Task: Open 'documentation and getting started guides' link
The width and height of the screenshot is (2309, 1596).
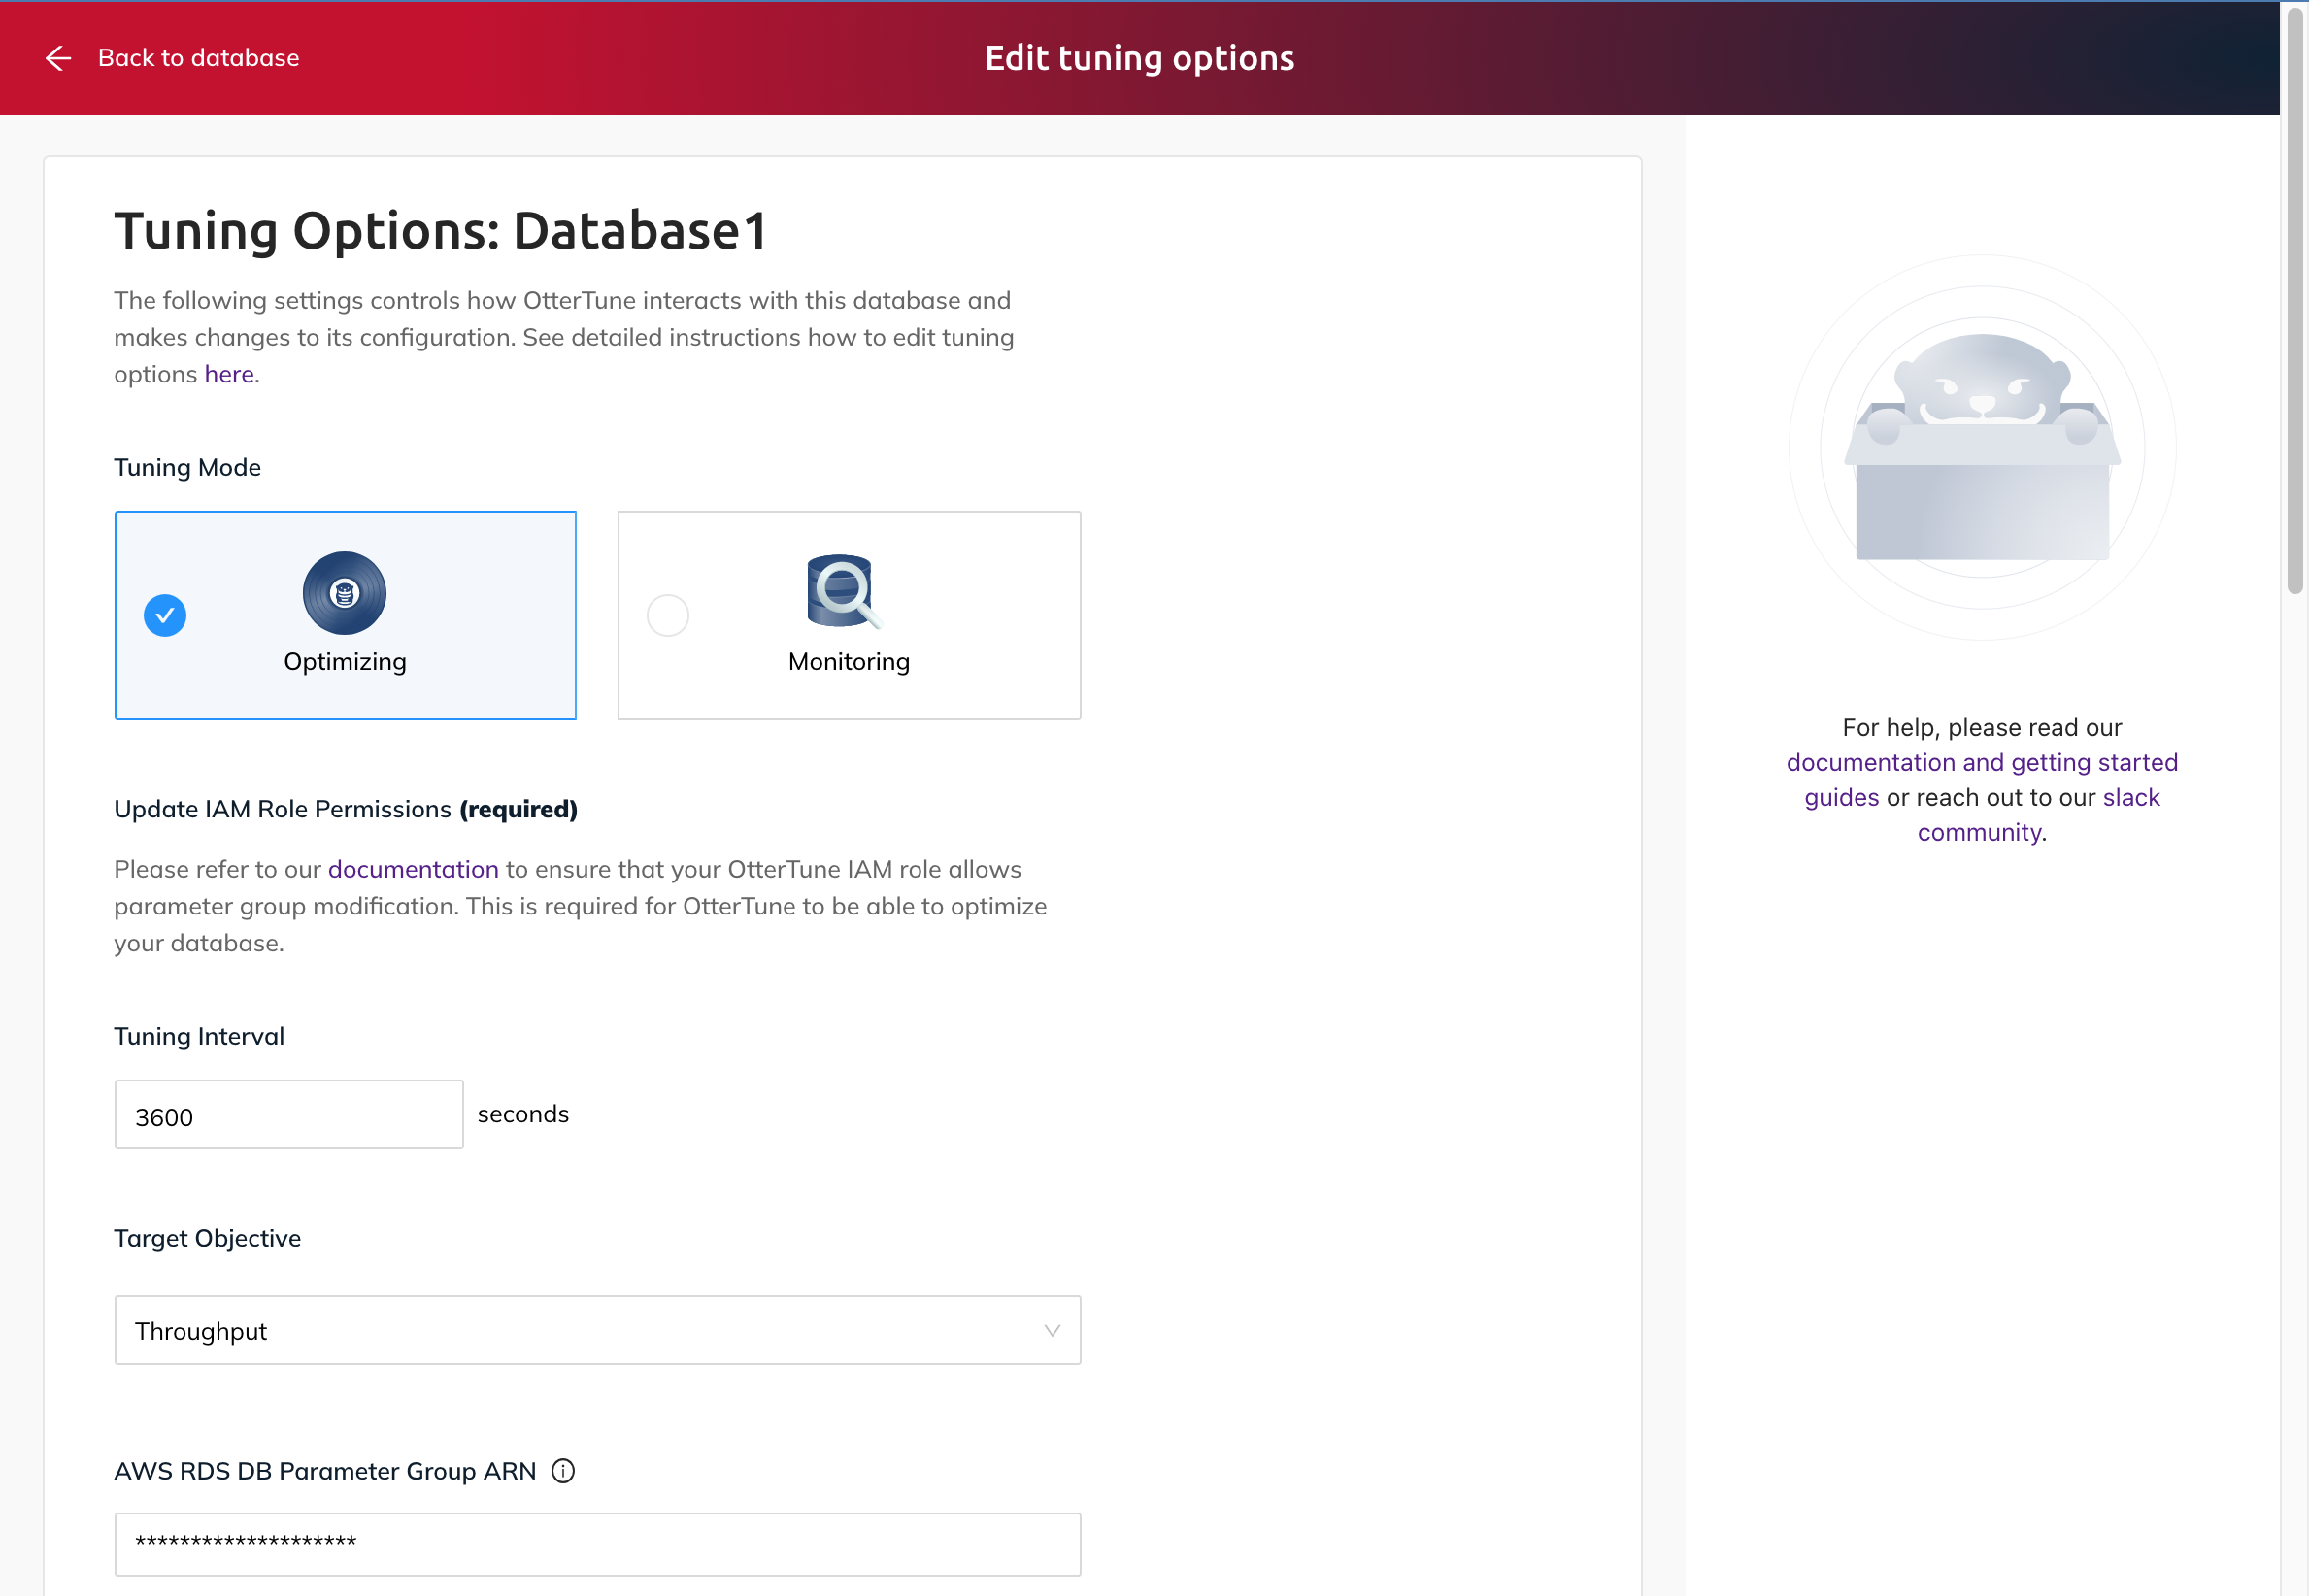Action: pyautogui.click(x=1982, y=780)
